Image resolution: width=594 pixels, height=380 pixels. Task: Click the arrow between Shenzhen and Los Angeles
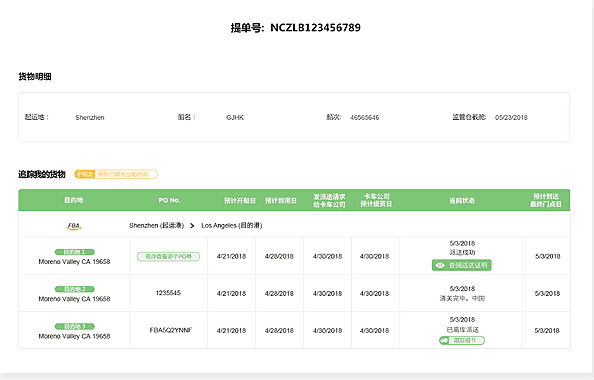pos(192,226)
